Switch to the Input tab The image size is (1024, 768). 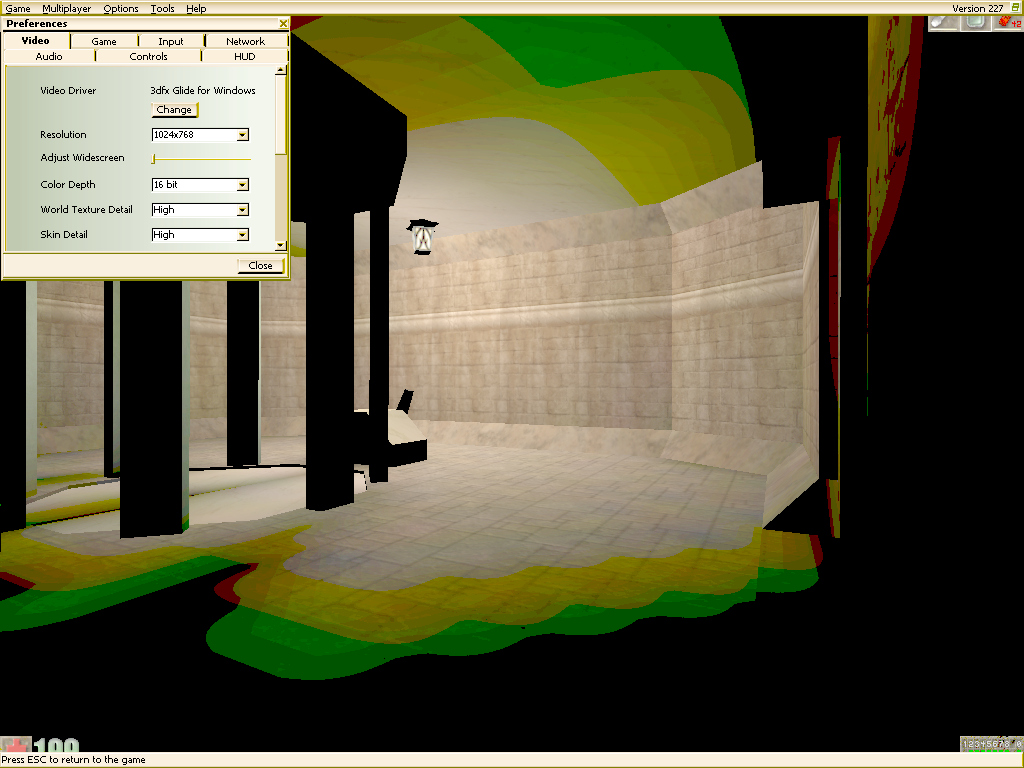[171, 41]
